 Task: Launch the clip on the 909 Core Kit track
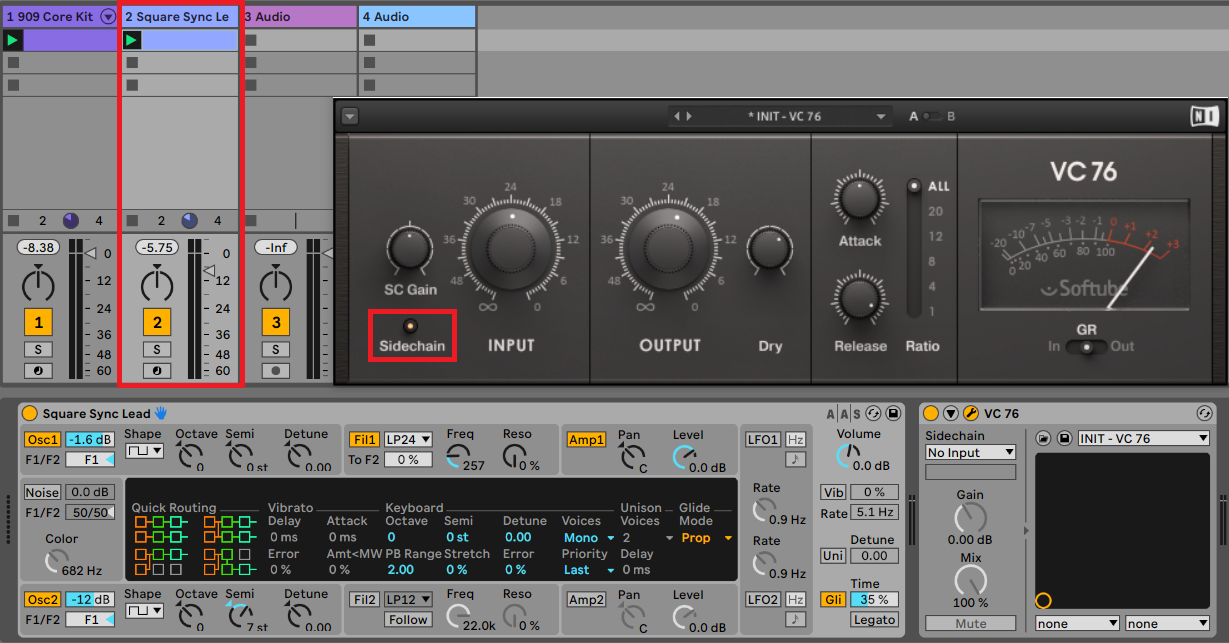pos(12,40)
